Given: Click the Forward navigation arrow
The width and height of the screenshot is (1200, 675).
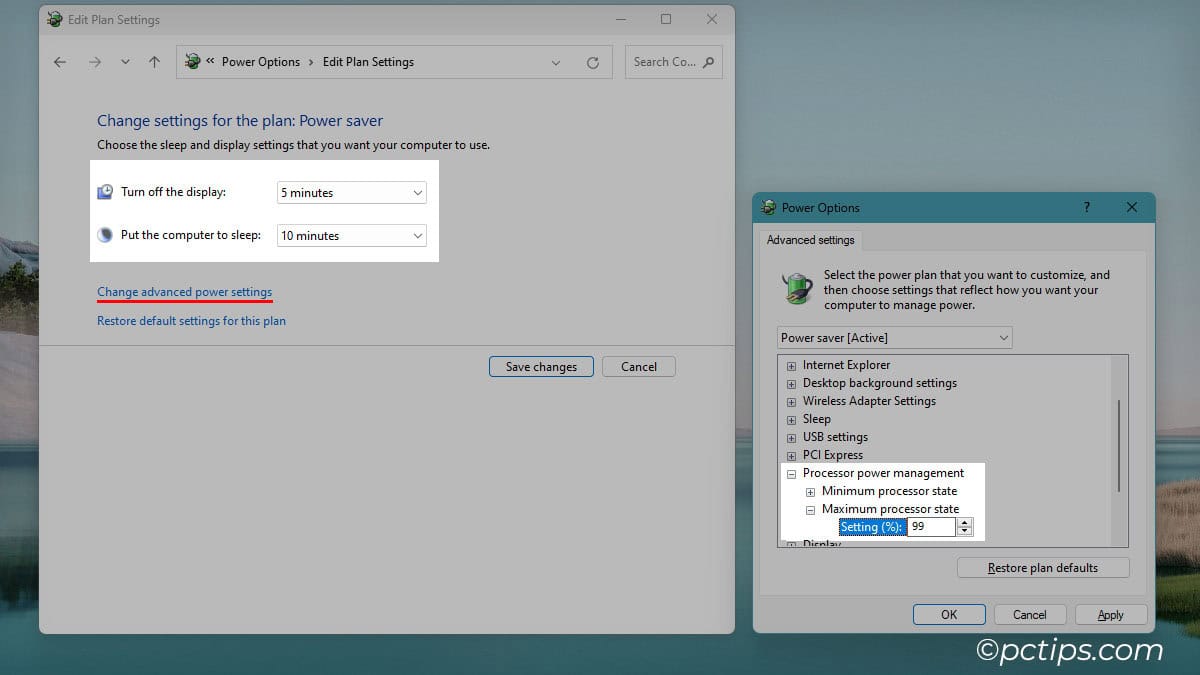Looking at the screenshot, I should [94, 61].
